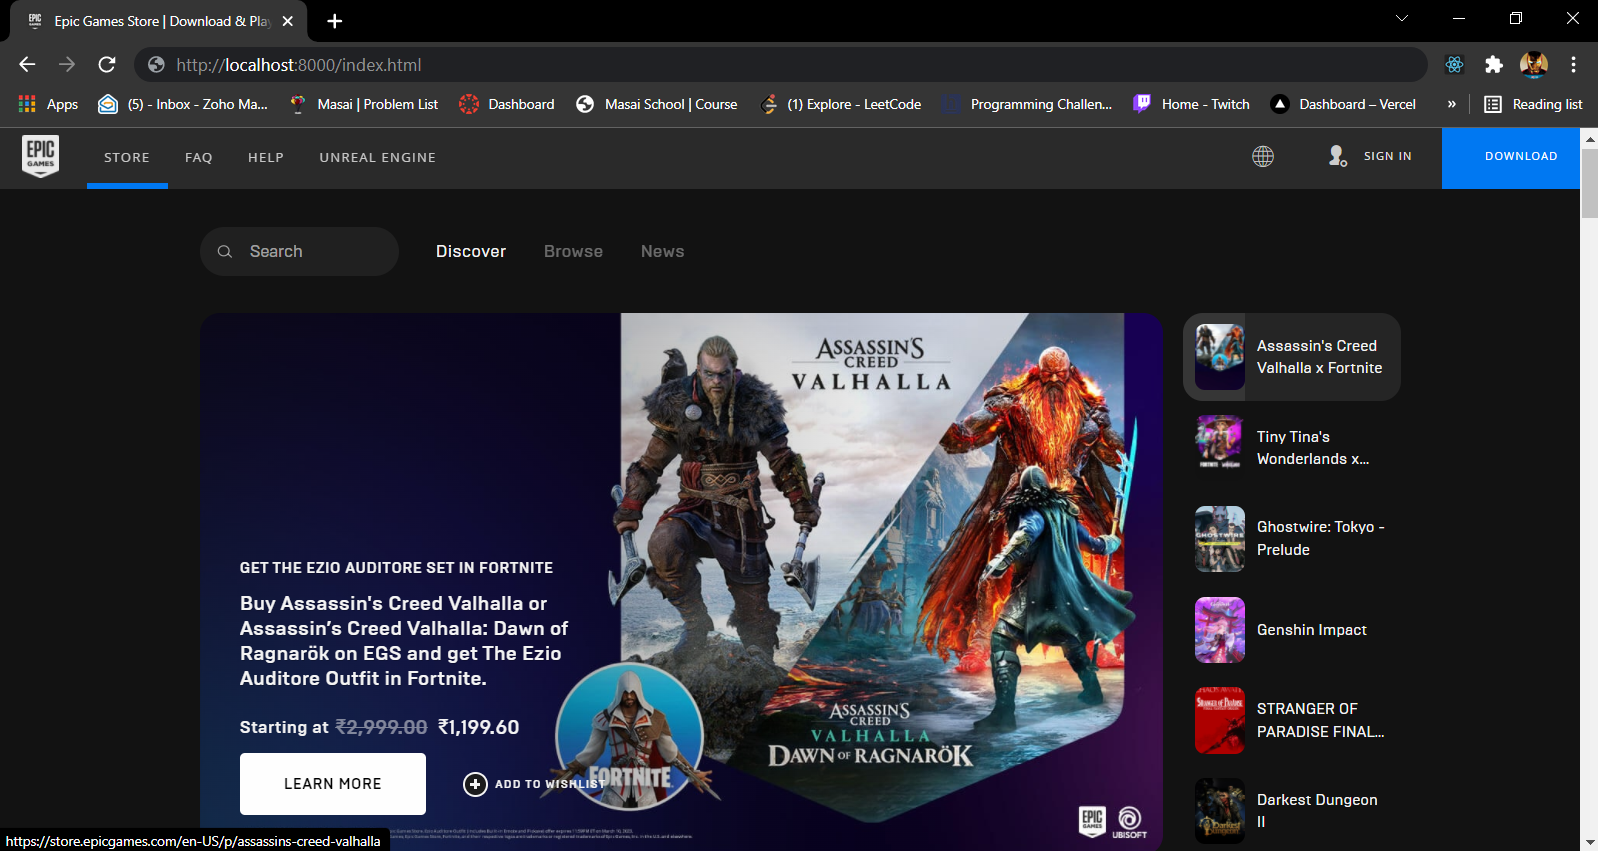Click the Add to Wishlist plus icon

coord(475,784)
